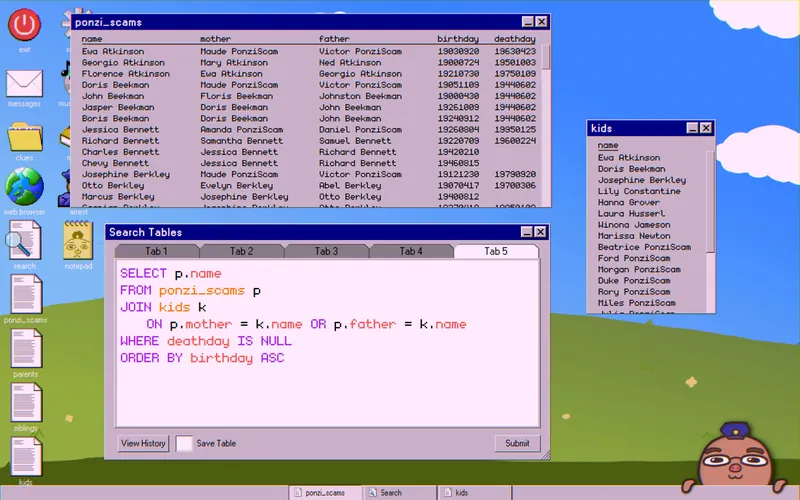The height and width of the screenshot is (500, 800).
Task: Select Hanna Grover in kids list
Action: pyautogui.click(x=629, y=203)
